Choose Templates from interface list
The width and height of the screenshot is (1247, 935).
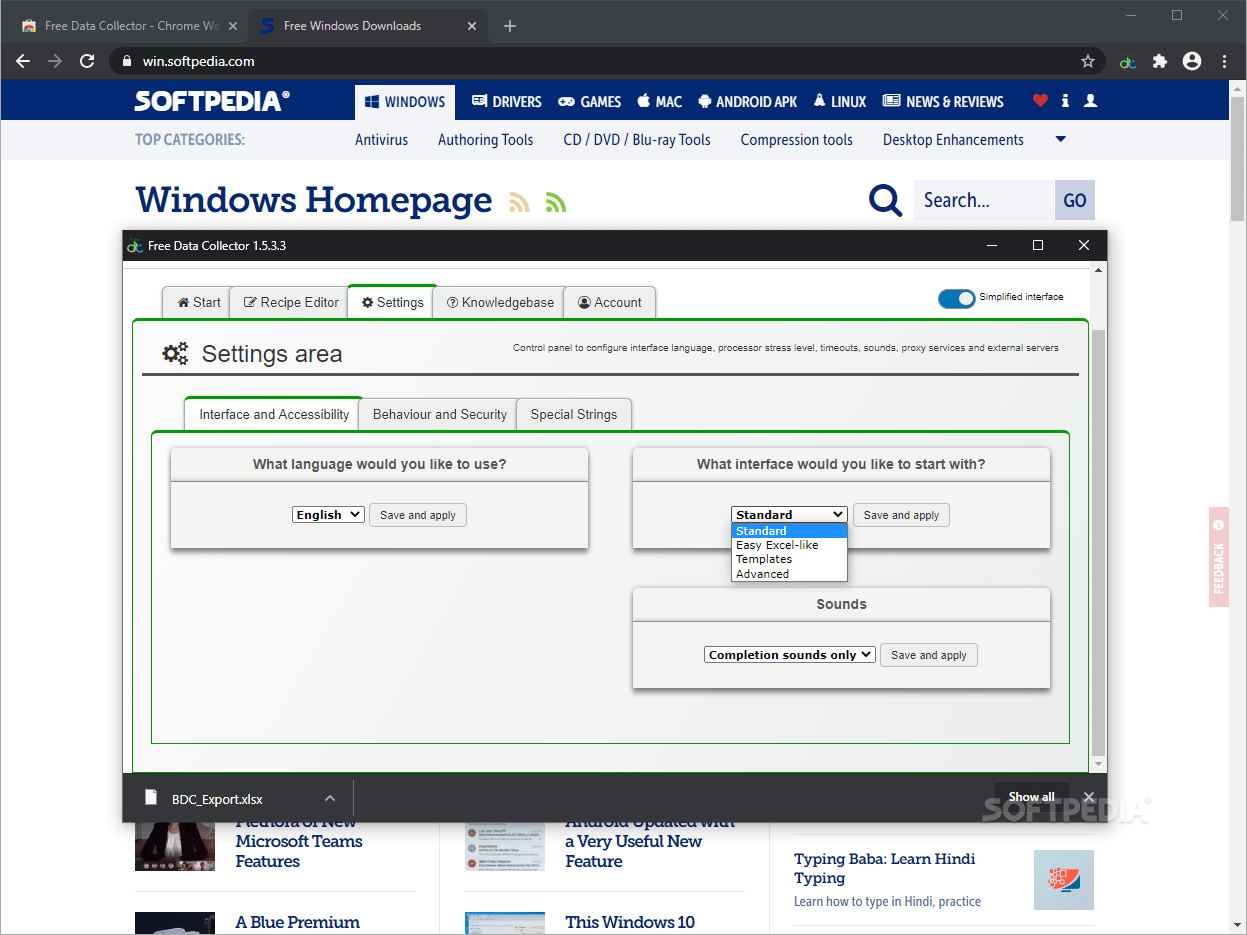(x=789, y=559)
